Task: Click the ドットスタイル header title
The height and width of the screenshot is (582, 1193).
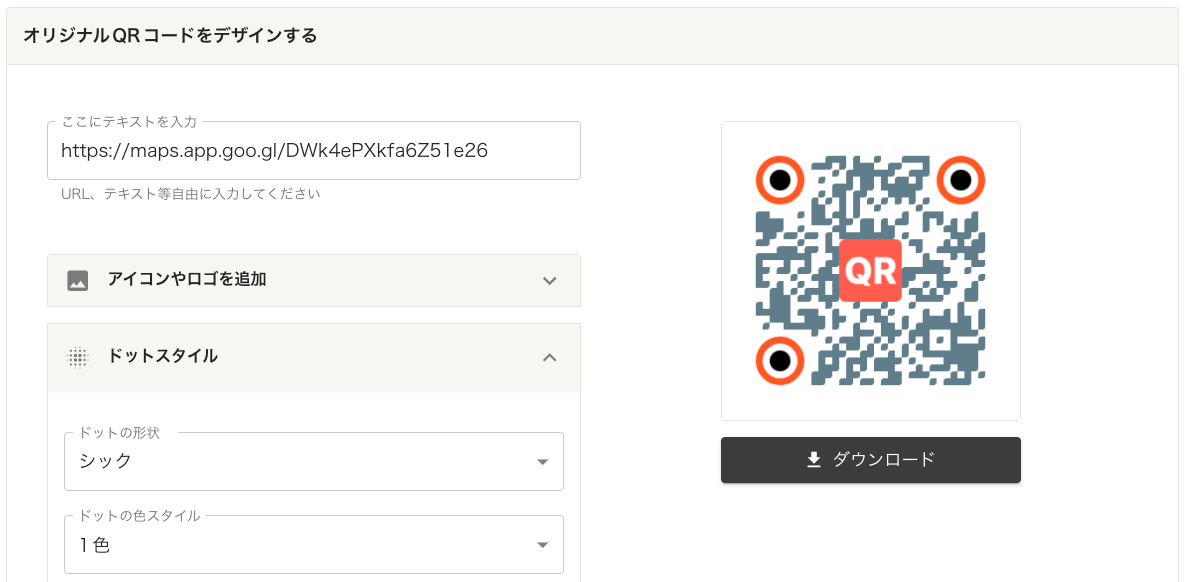Action: (162, 356)
